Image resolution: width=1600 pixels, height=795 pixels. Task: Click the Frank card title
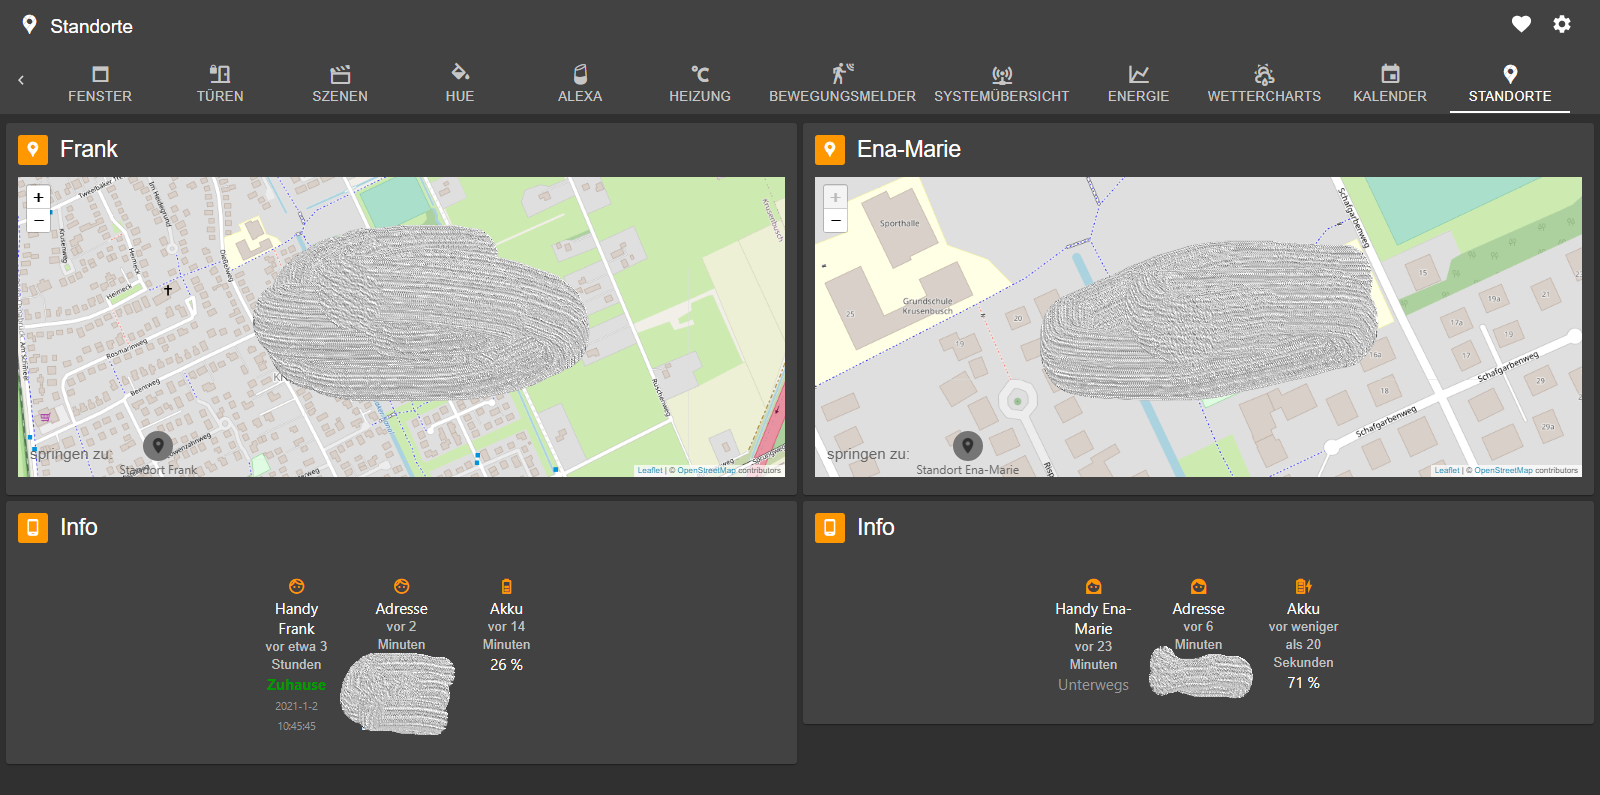89,149
